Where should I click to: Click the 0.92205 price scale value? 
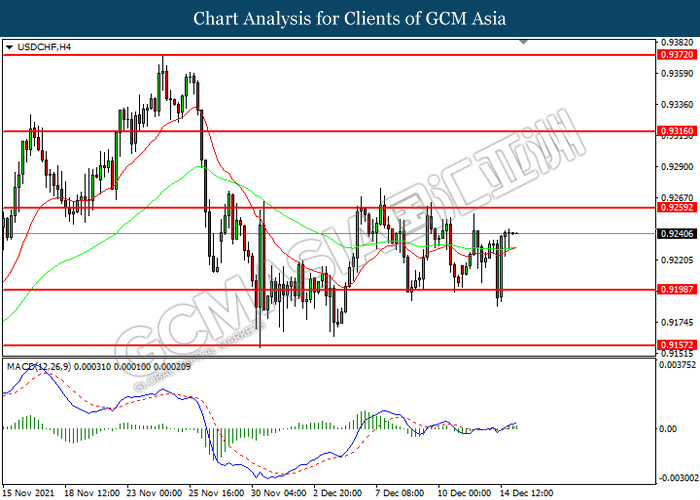[x=677, y=260]
